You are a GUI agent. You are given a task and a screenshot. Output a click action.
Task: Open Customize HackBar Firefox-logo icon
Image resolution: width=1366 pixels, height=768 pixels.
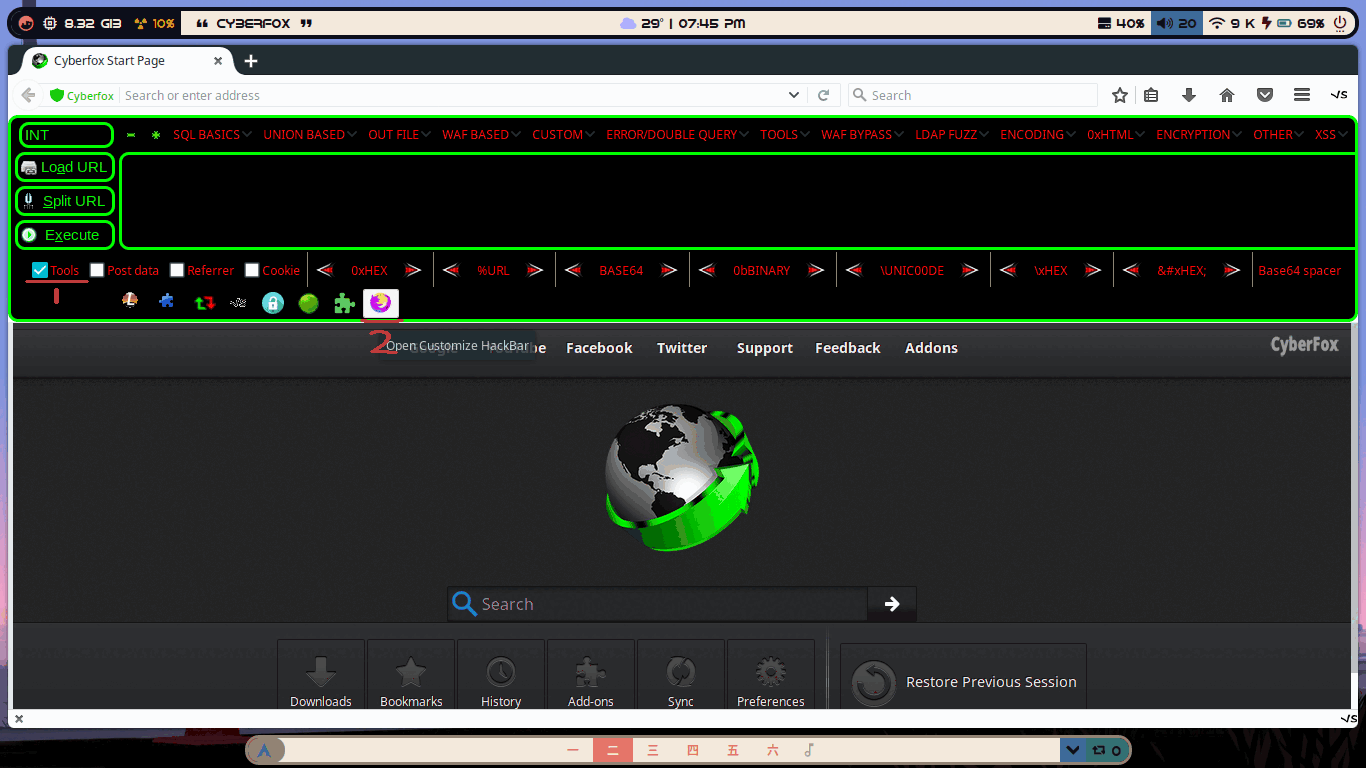pos(380,302)
